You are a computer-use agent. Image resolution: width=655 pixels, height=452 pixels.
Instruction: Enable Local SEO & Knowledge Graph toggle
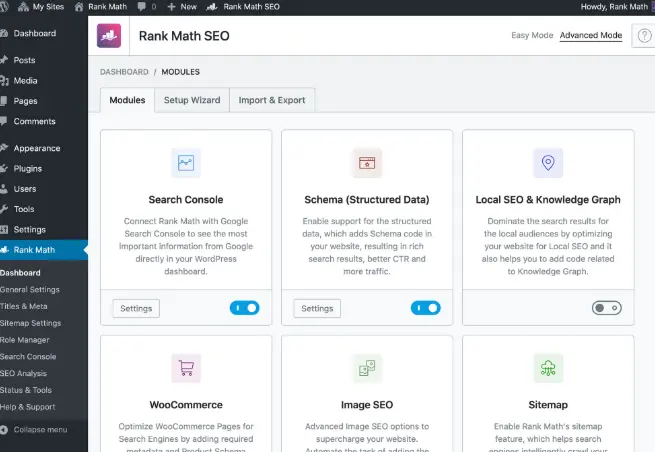pos(607,308)
